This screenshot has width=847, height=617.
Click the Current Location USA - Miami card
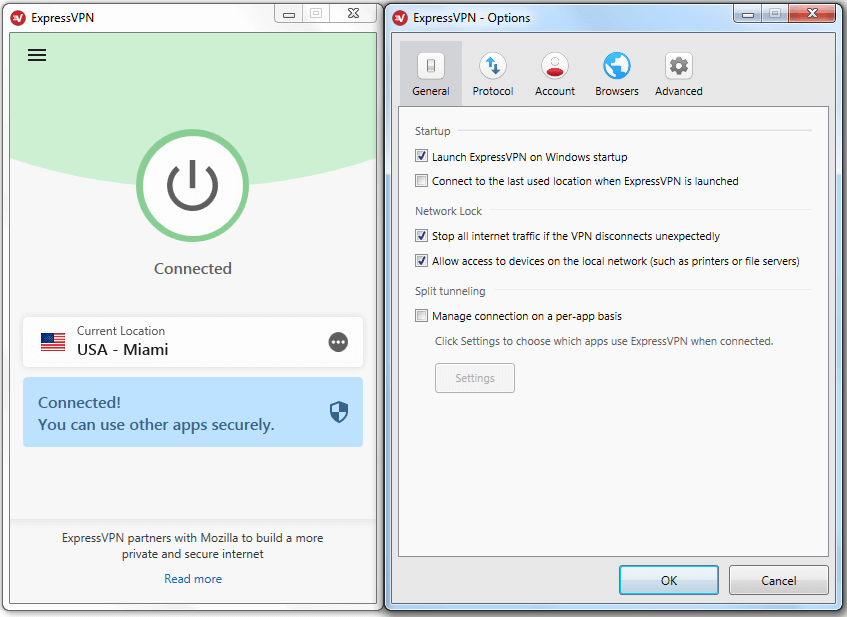tap(193, 342)
